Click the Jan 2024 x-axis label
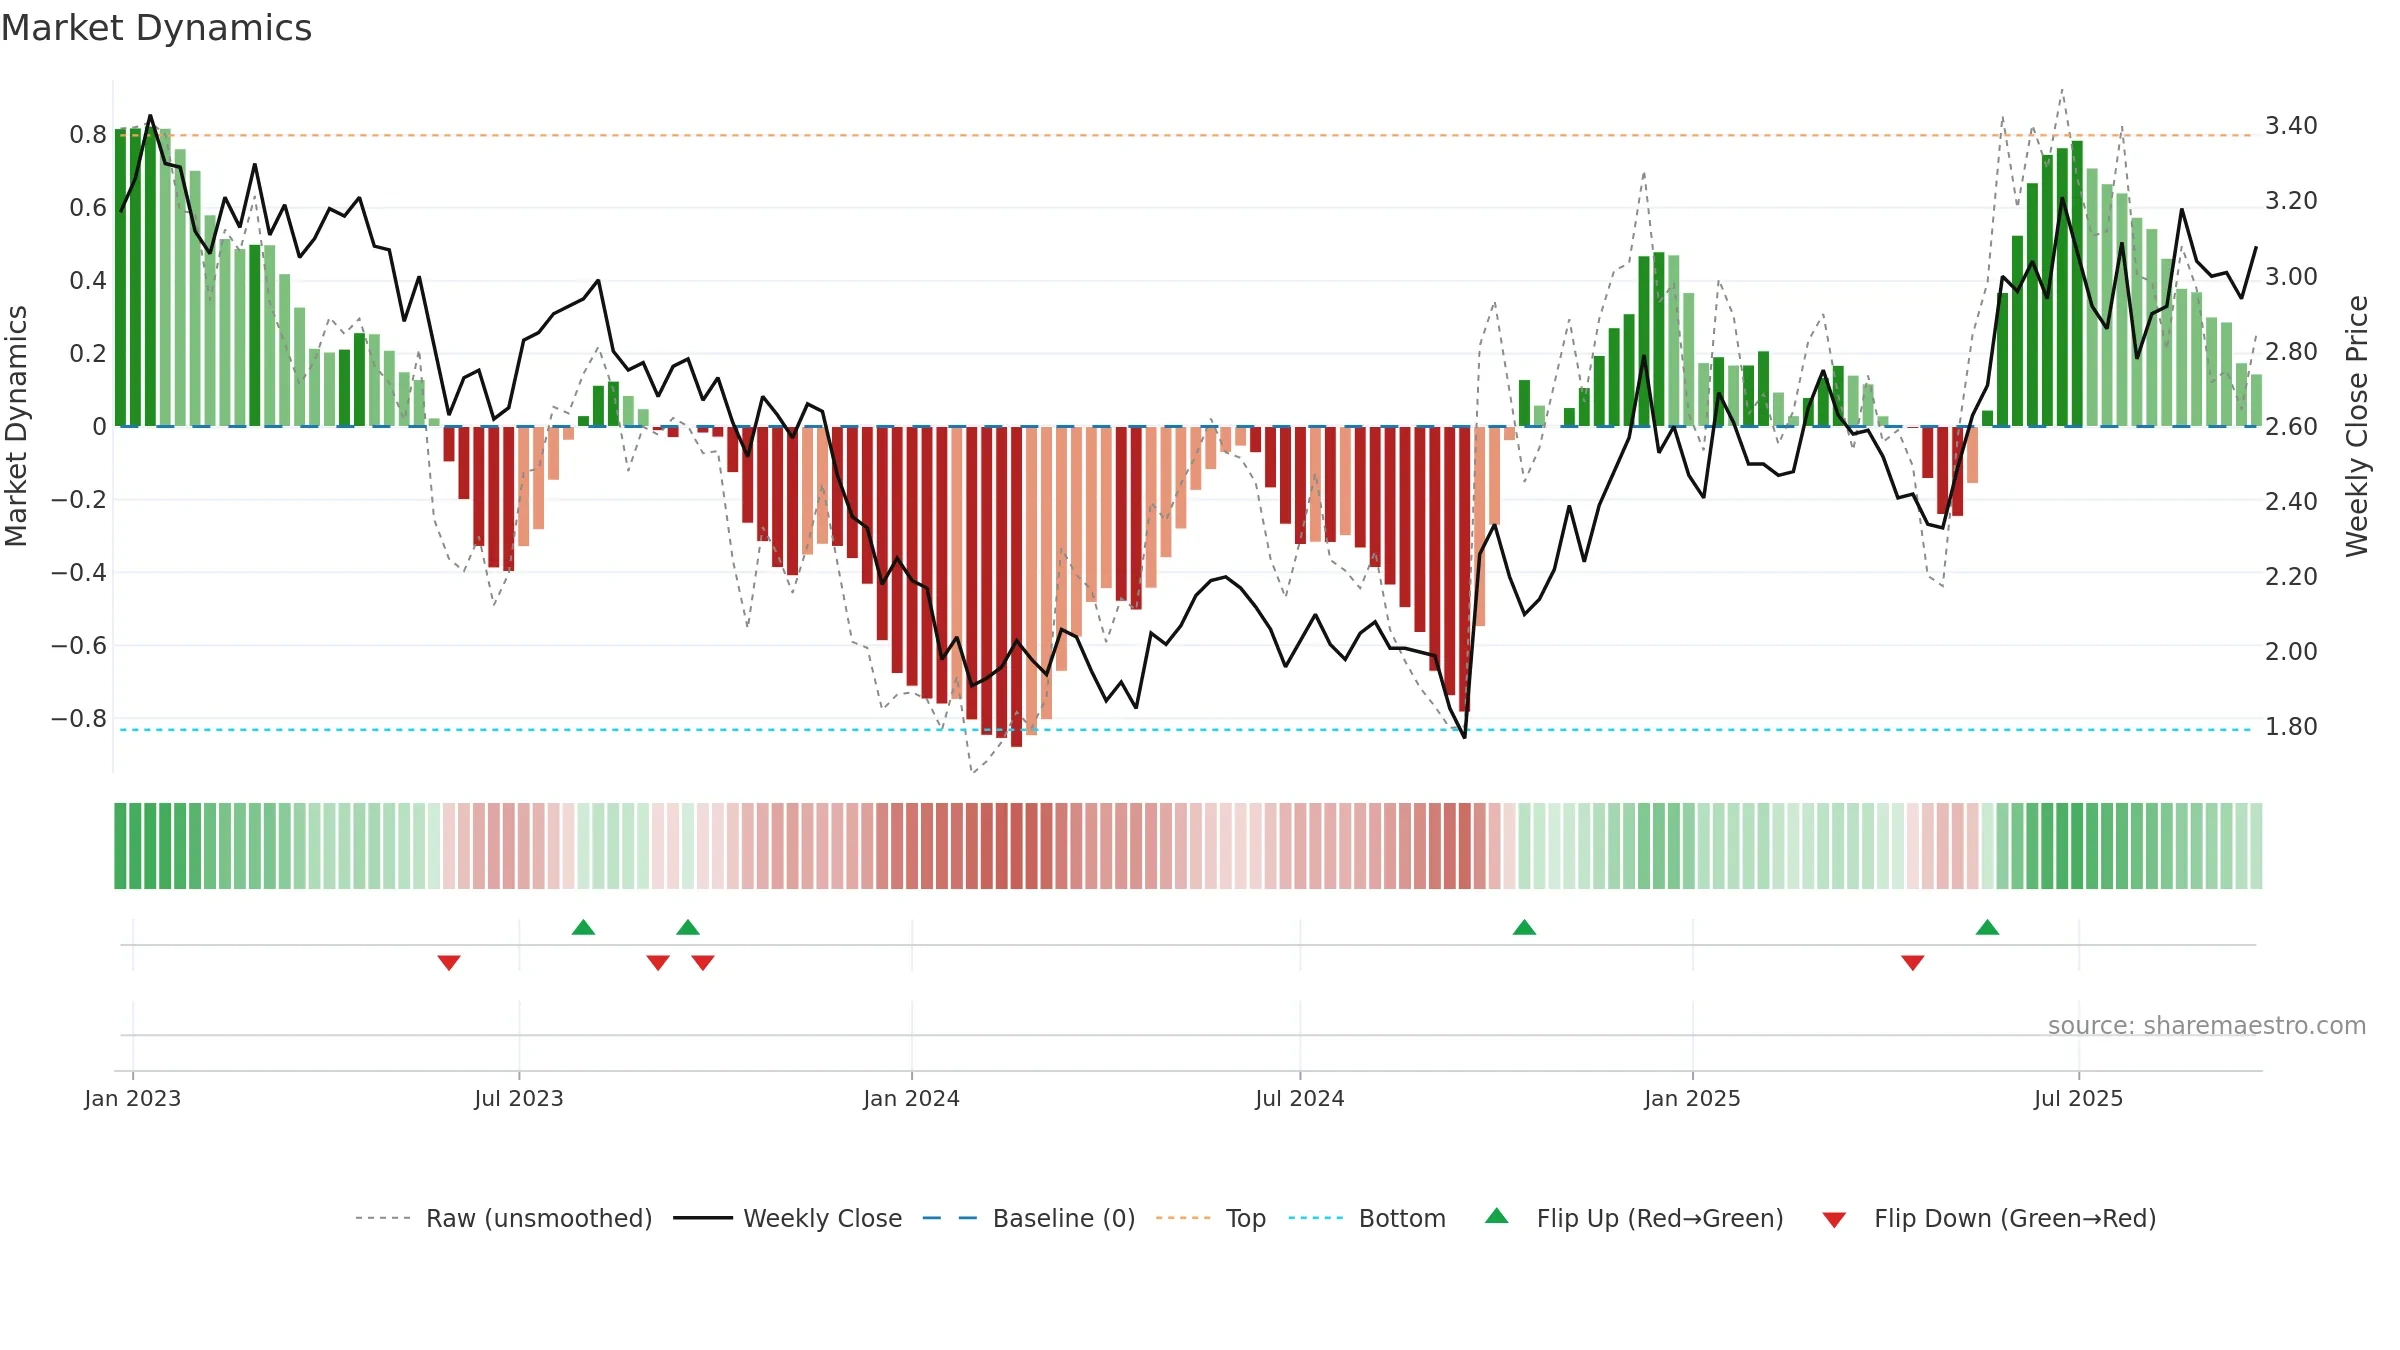Screen dimensions: 2400x1350 pyautogui.click(x=912, y=1098)
